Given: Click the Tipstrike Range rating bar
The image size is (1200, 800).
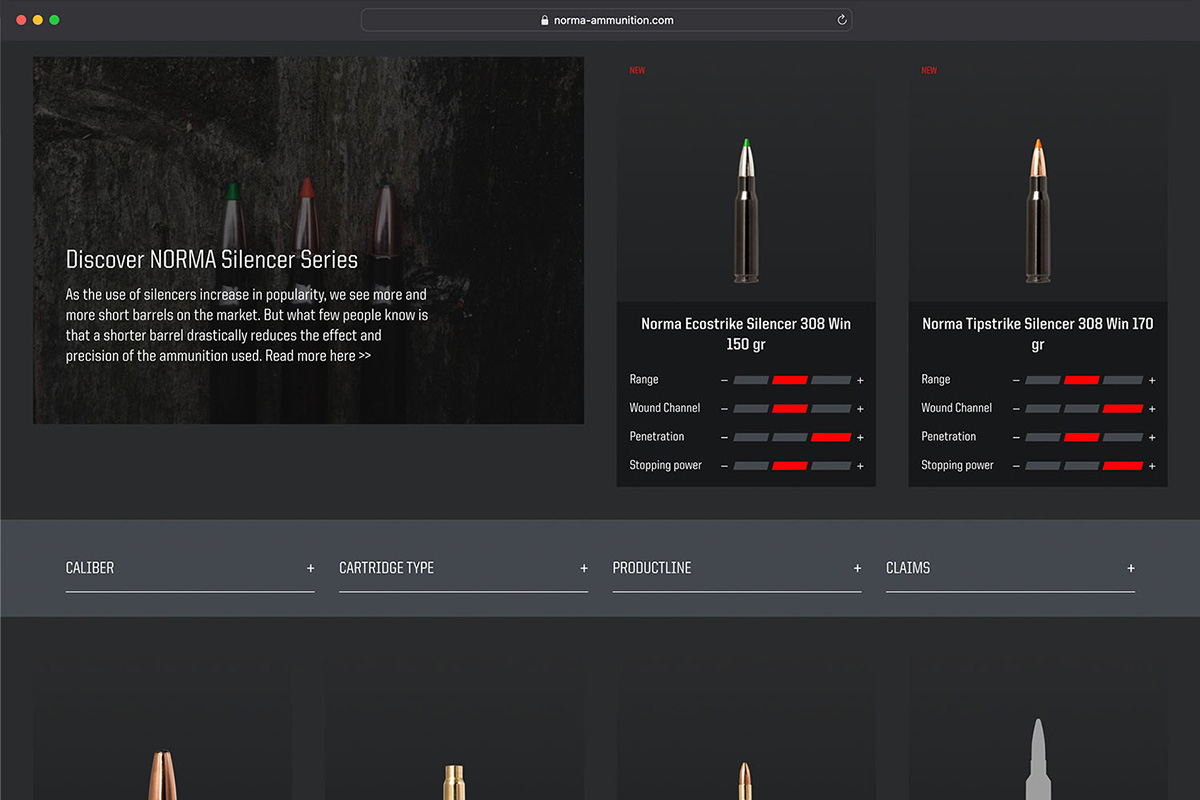Looking at the screenshot, I should 1084,380.
